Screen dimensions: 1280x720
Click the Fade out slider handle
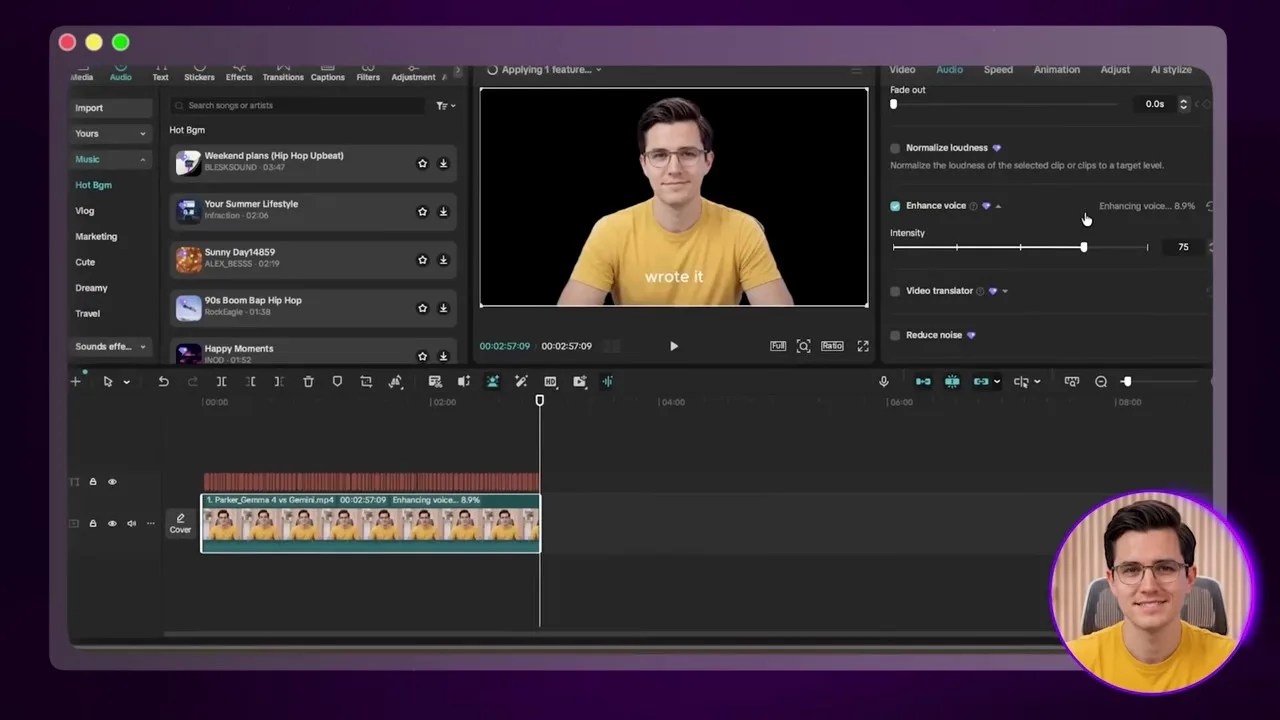[x=894, y=104]
